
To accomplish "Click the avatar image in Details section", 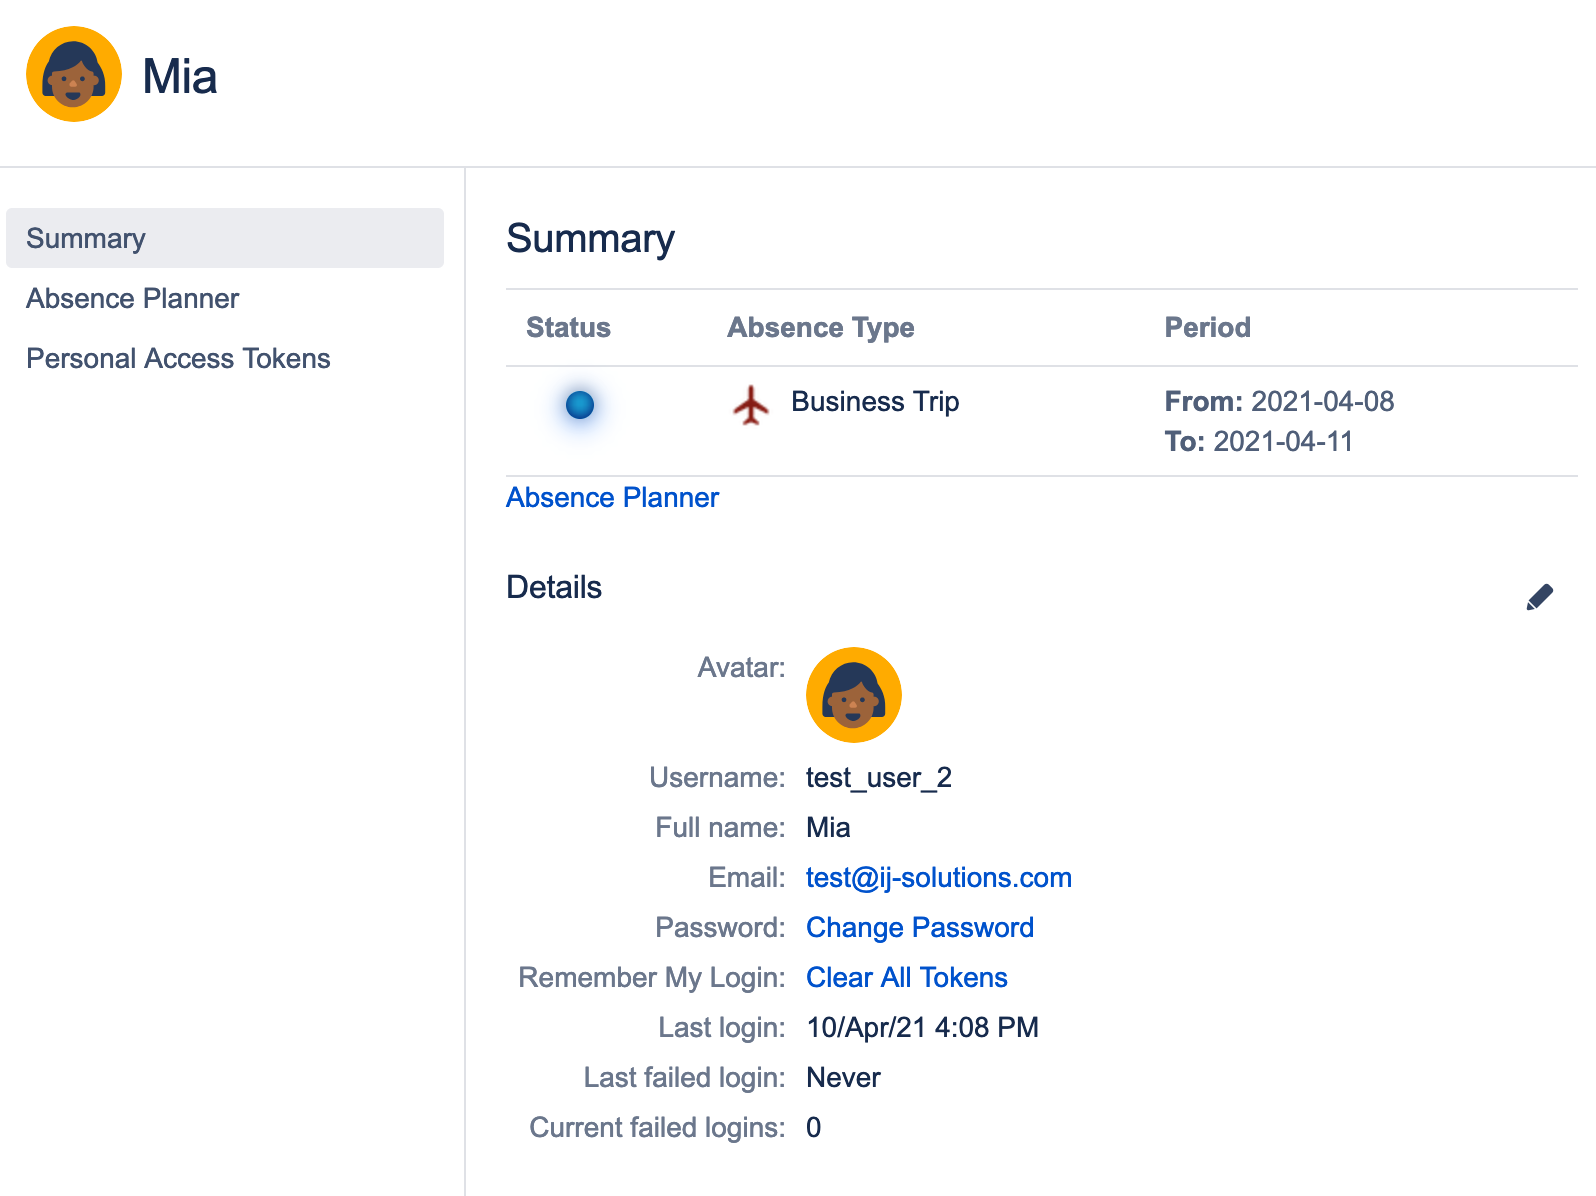I will (853, 695).
